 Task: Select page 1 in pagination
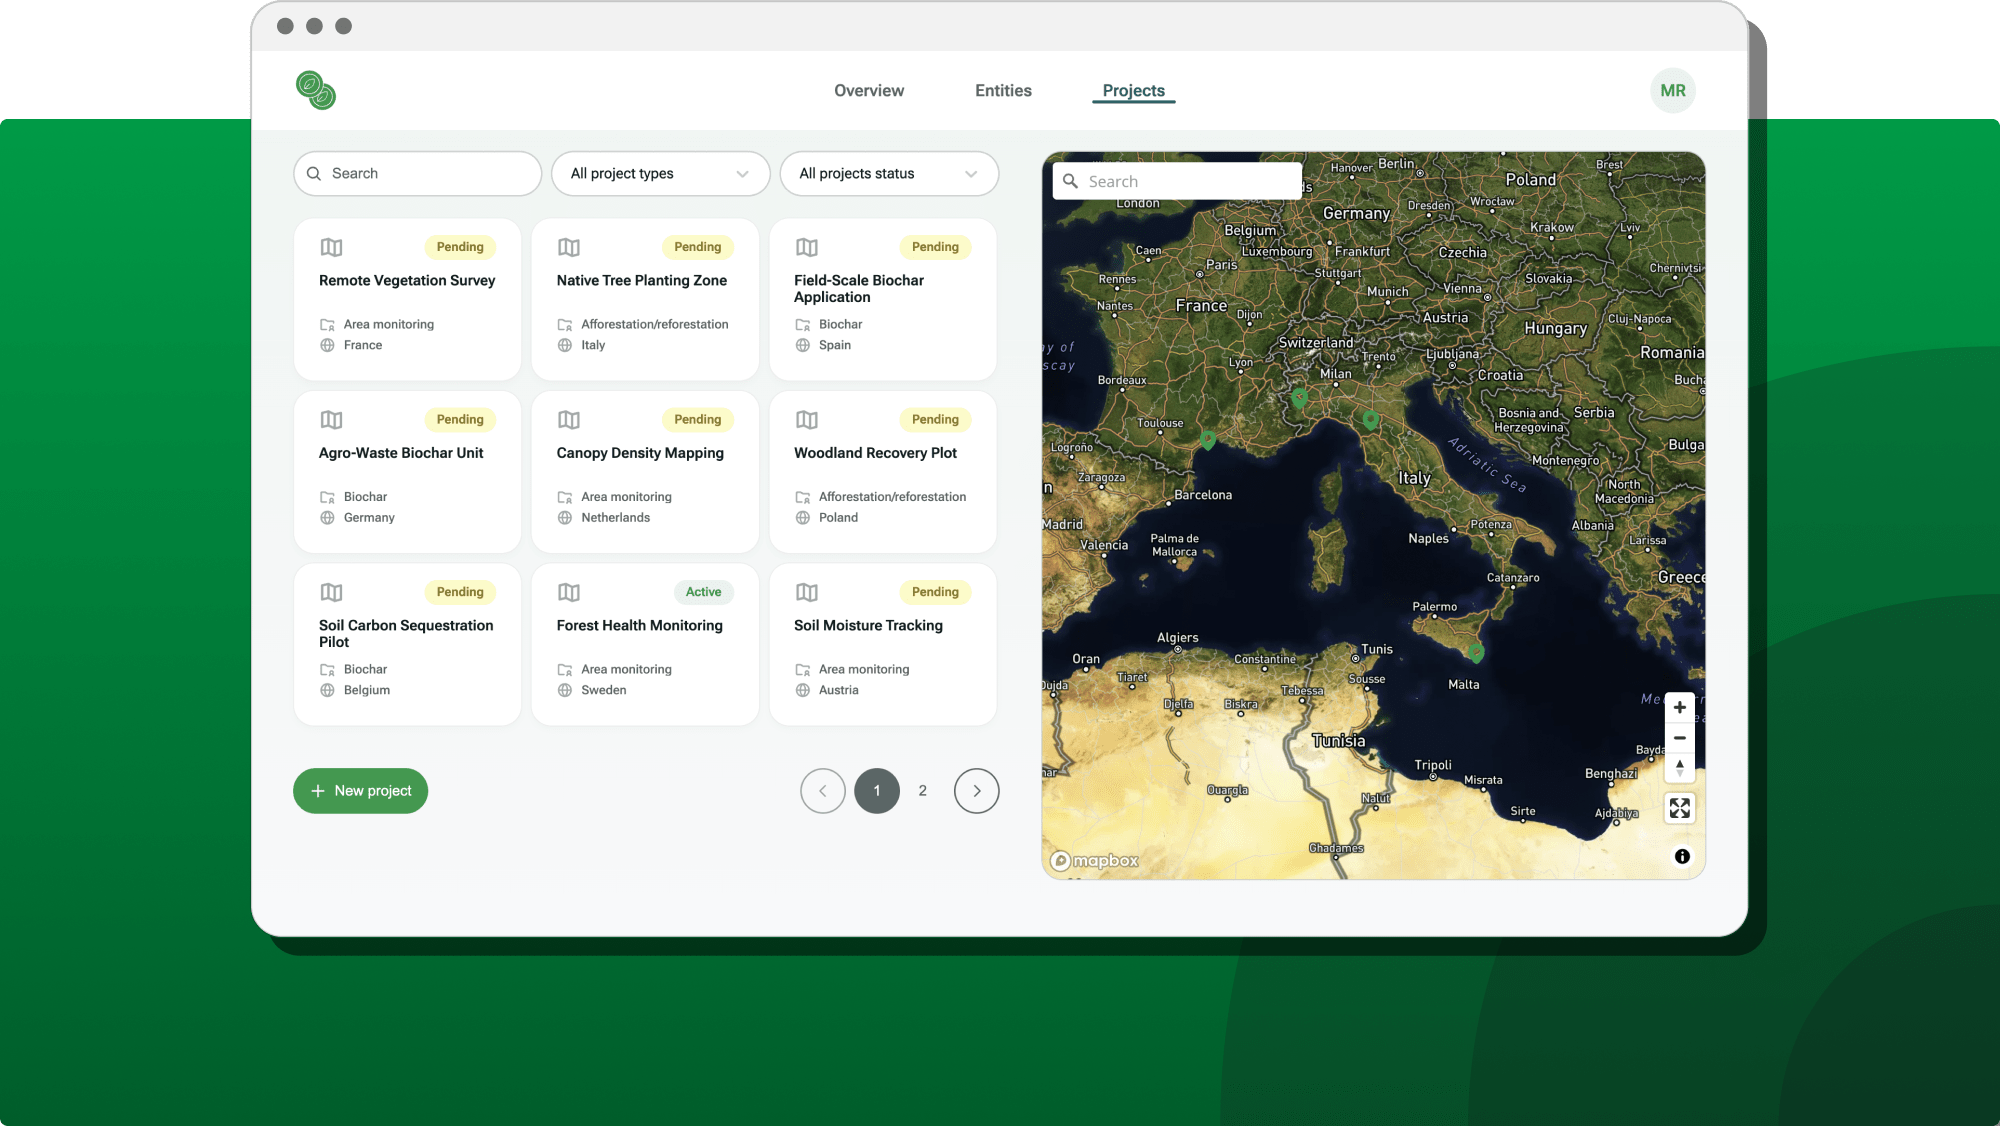pyautogui.click(x=877, y=790)
